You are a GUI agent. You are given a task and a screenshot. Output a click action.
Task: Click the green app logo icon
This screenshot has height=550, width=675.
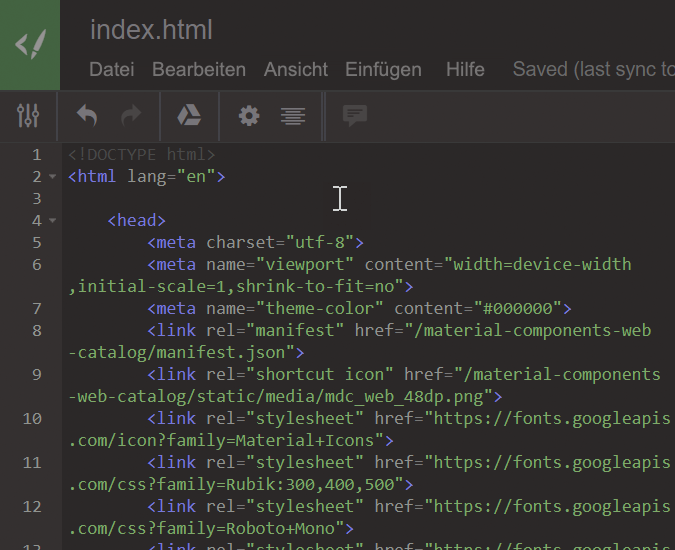click(x=30, y=44)
